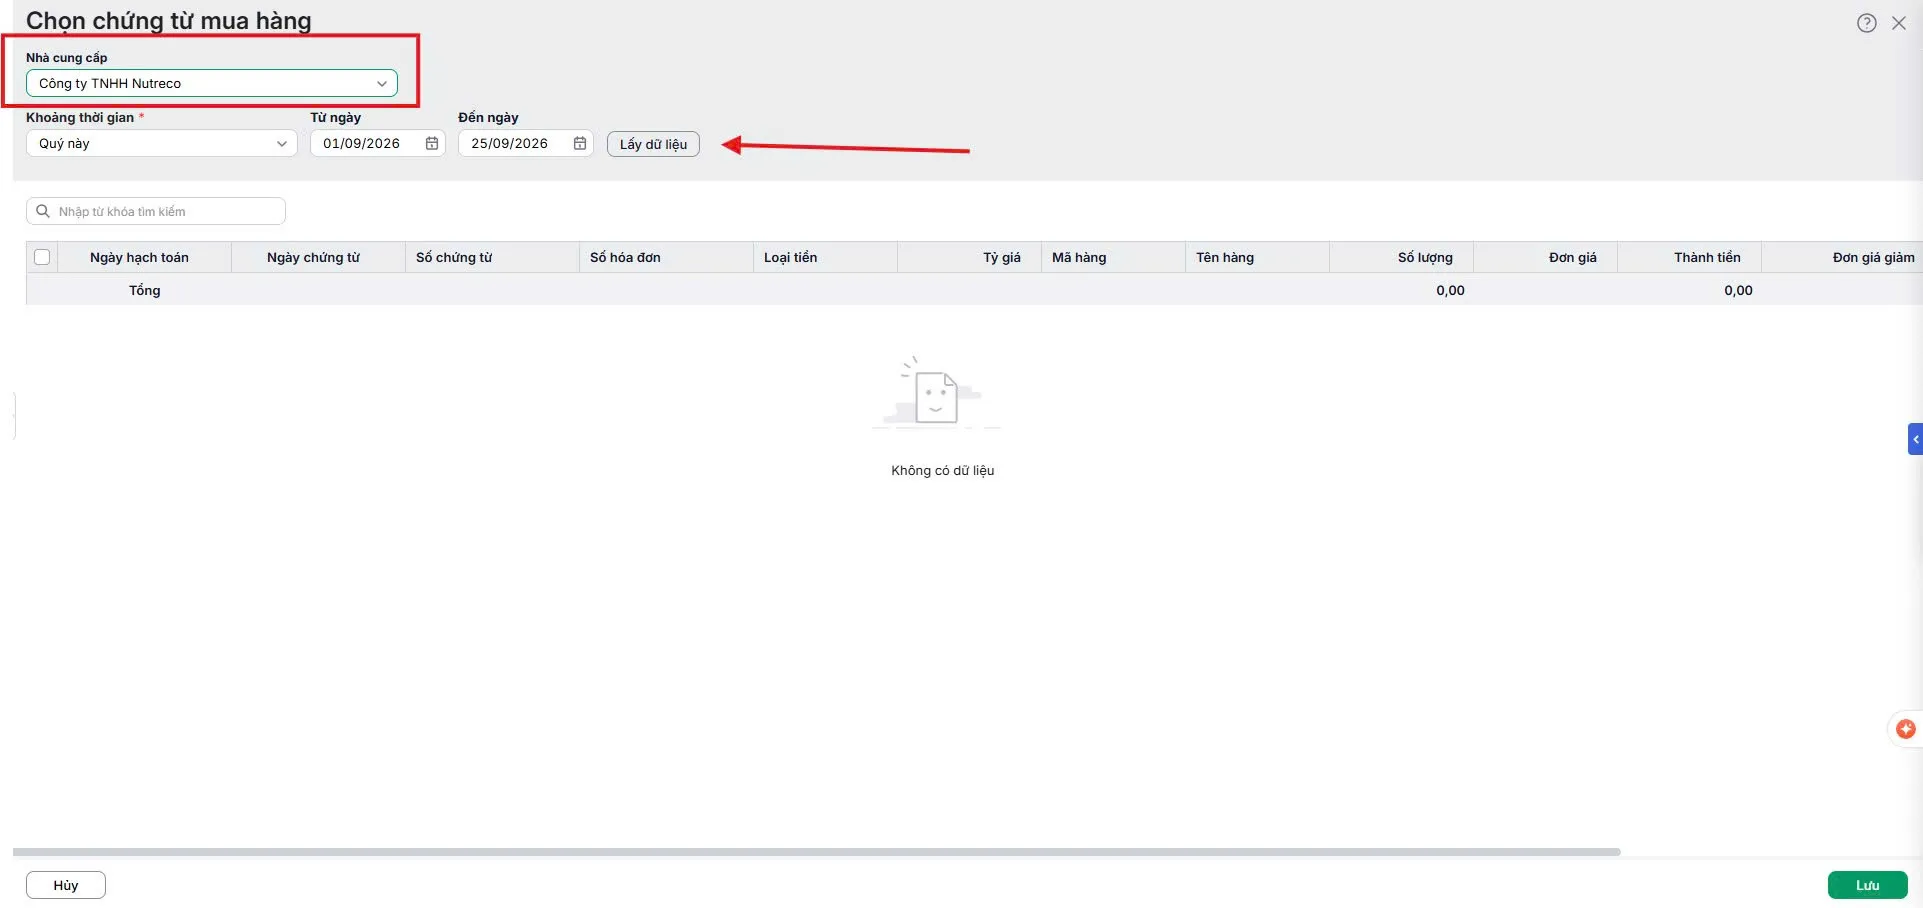
Task: Open calendar for Từ ngày field
Action: pyautogui.click(x=432, y=143)
